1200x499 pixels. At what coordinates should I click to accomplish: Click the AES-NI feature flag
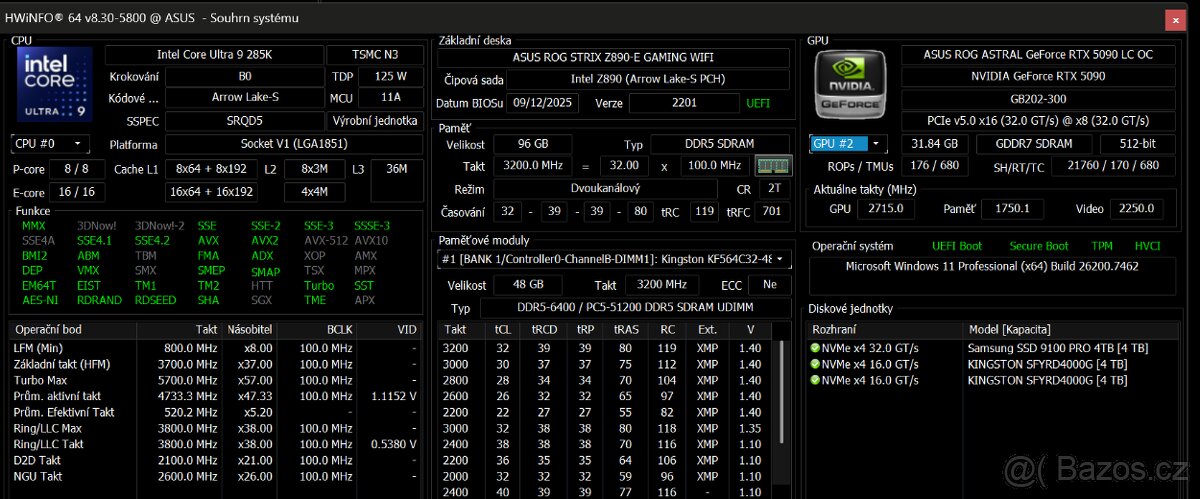pos(38,300)
